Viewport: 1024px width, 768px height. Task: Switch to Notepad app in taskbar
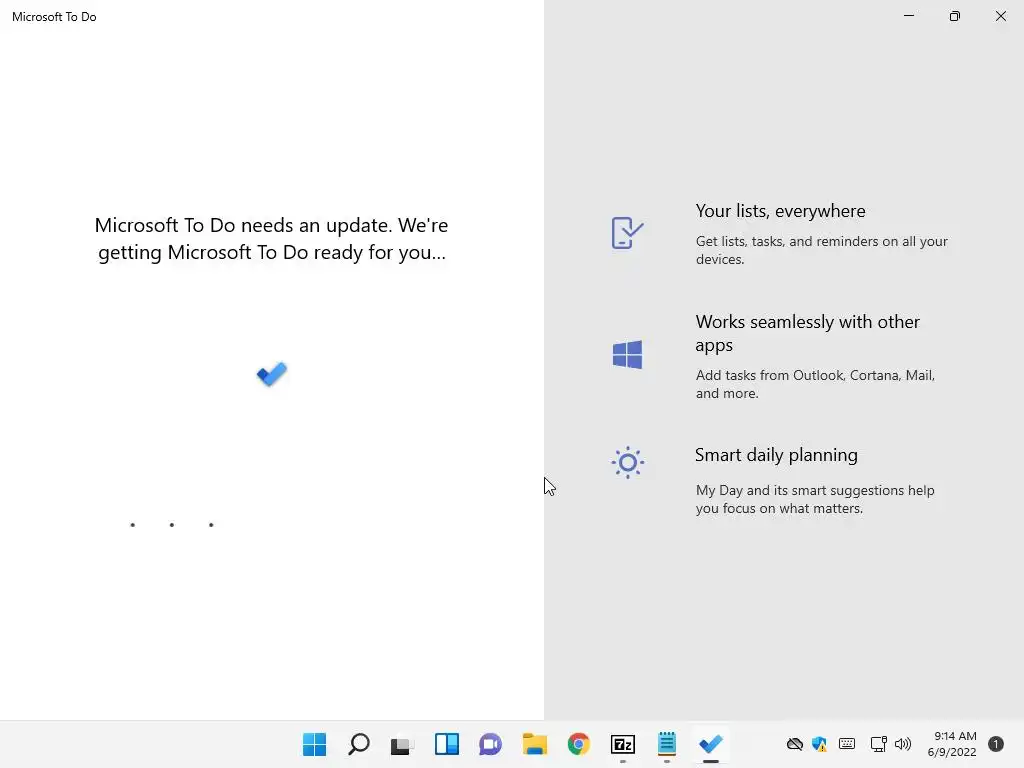point(667,743)
